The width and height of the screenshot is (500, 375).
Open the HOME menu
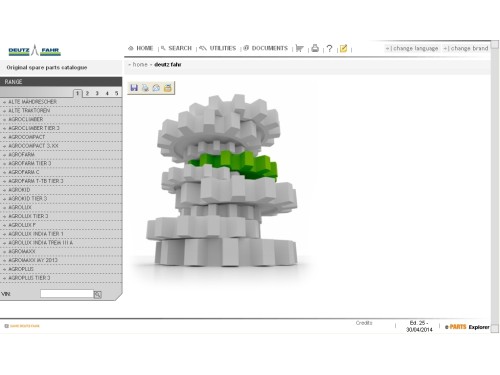coord(141,48)
